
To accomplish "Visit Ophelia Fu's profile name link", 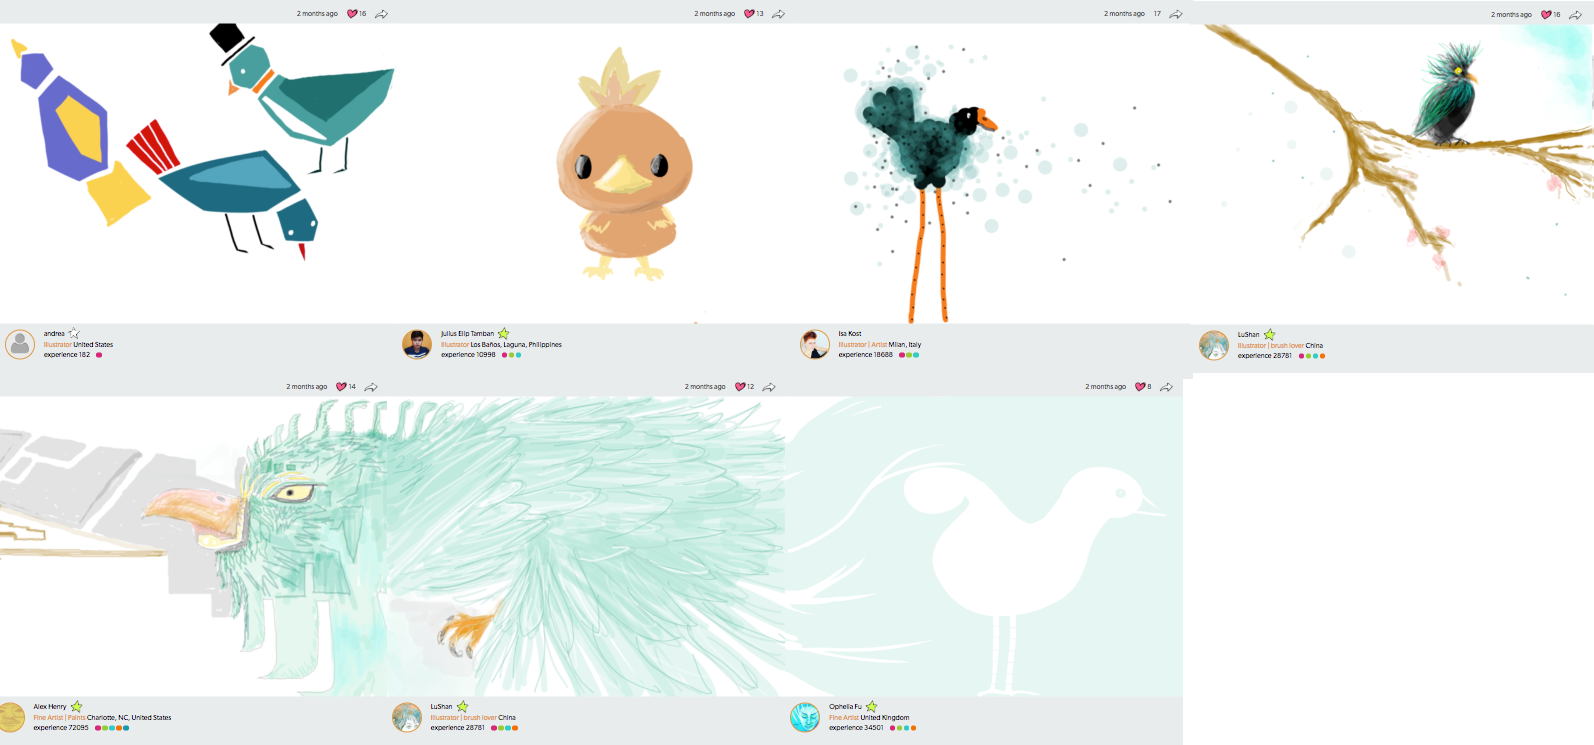I will [845, 707].
